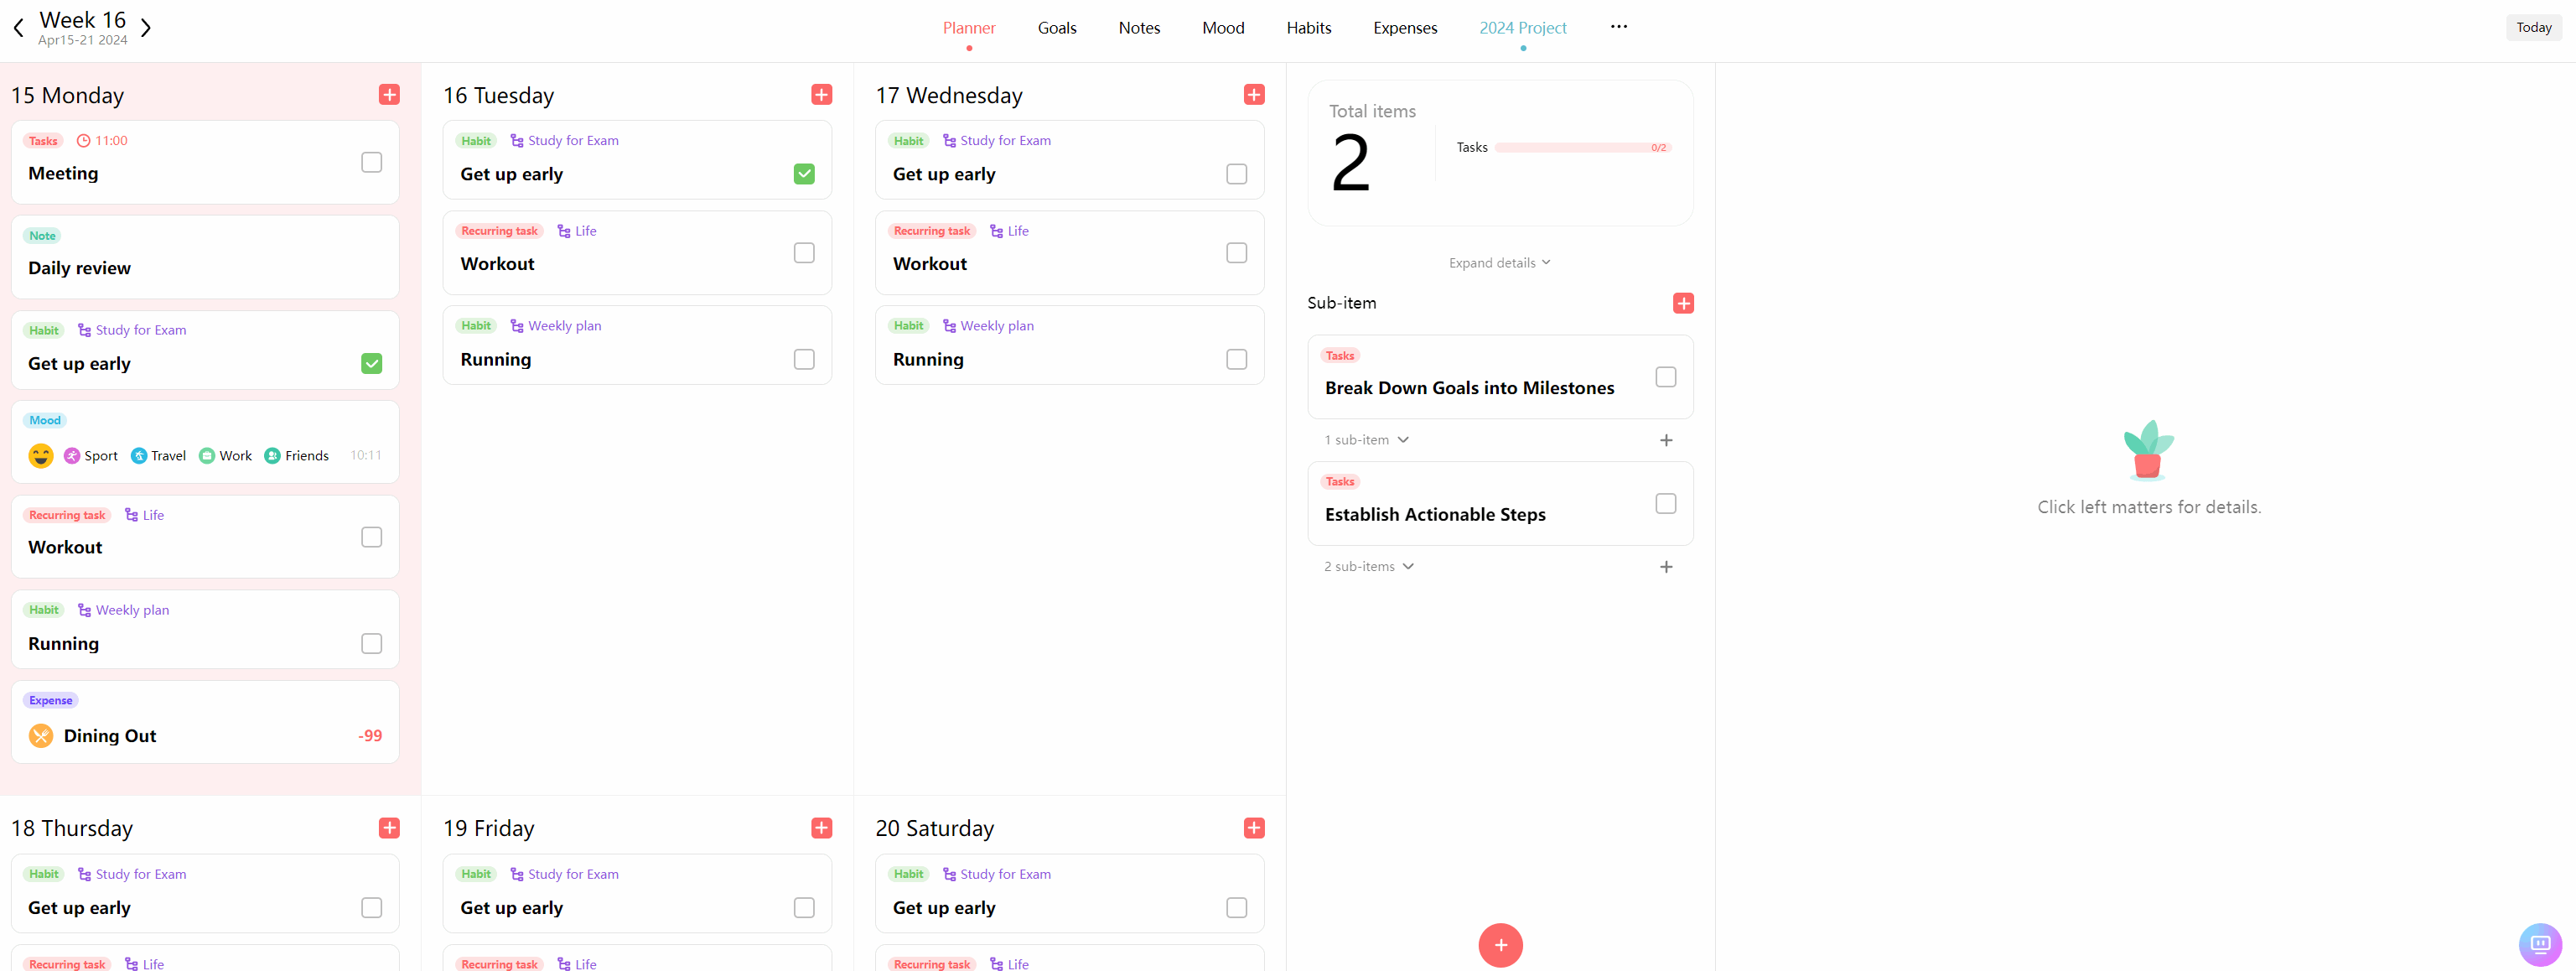Check Wednesday's Running habit
The image size is (2576, 971).
1236,359
